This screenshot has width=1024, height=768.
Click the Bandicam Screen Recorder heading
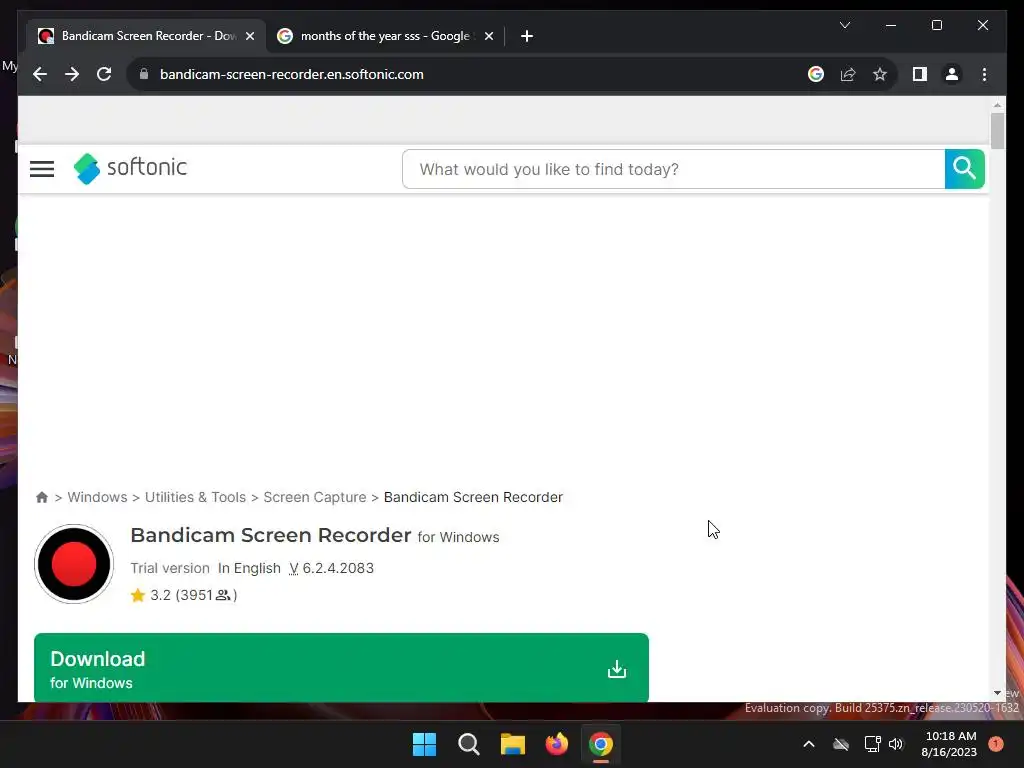tap(270, 535)
